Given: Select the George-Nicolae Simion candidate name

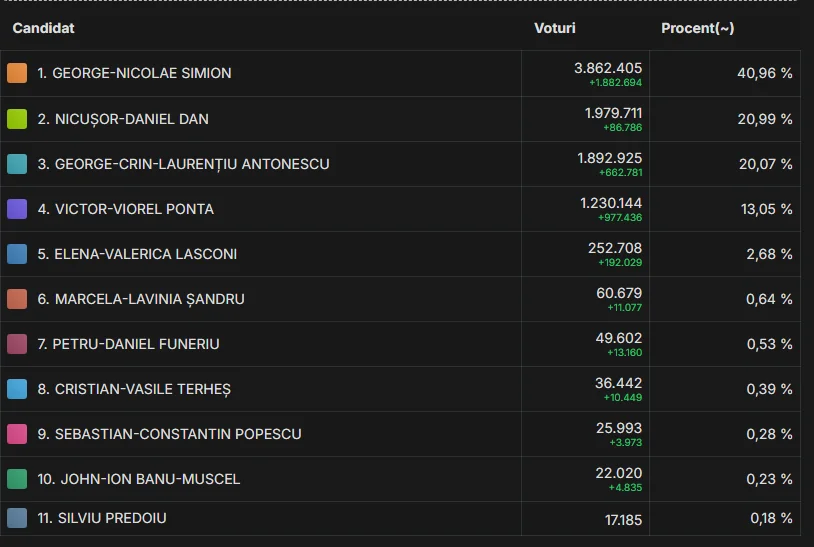Looking at the screenshot, I should click(134, 73).
